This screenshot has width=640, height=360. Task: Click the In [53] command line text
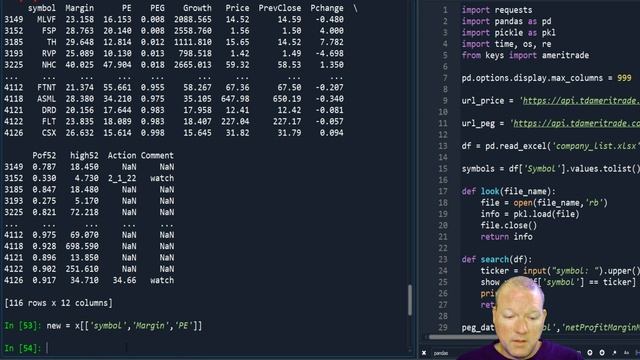pos(124,326)
